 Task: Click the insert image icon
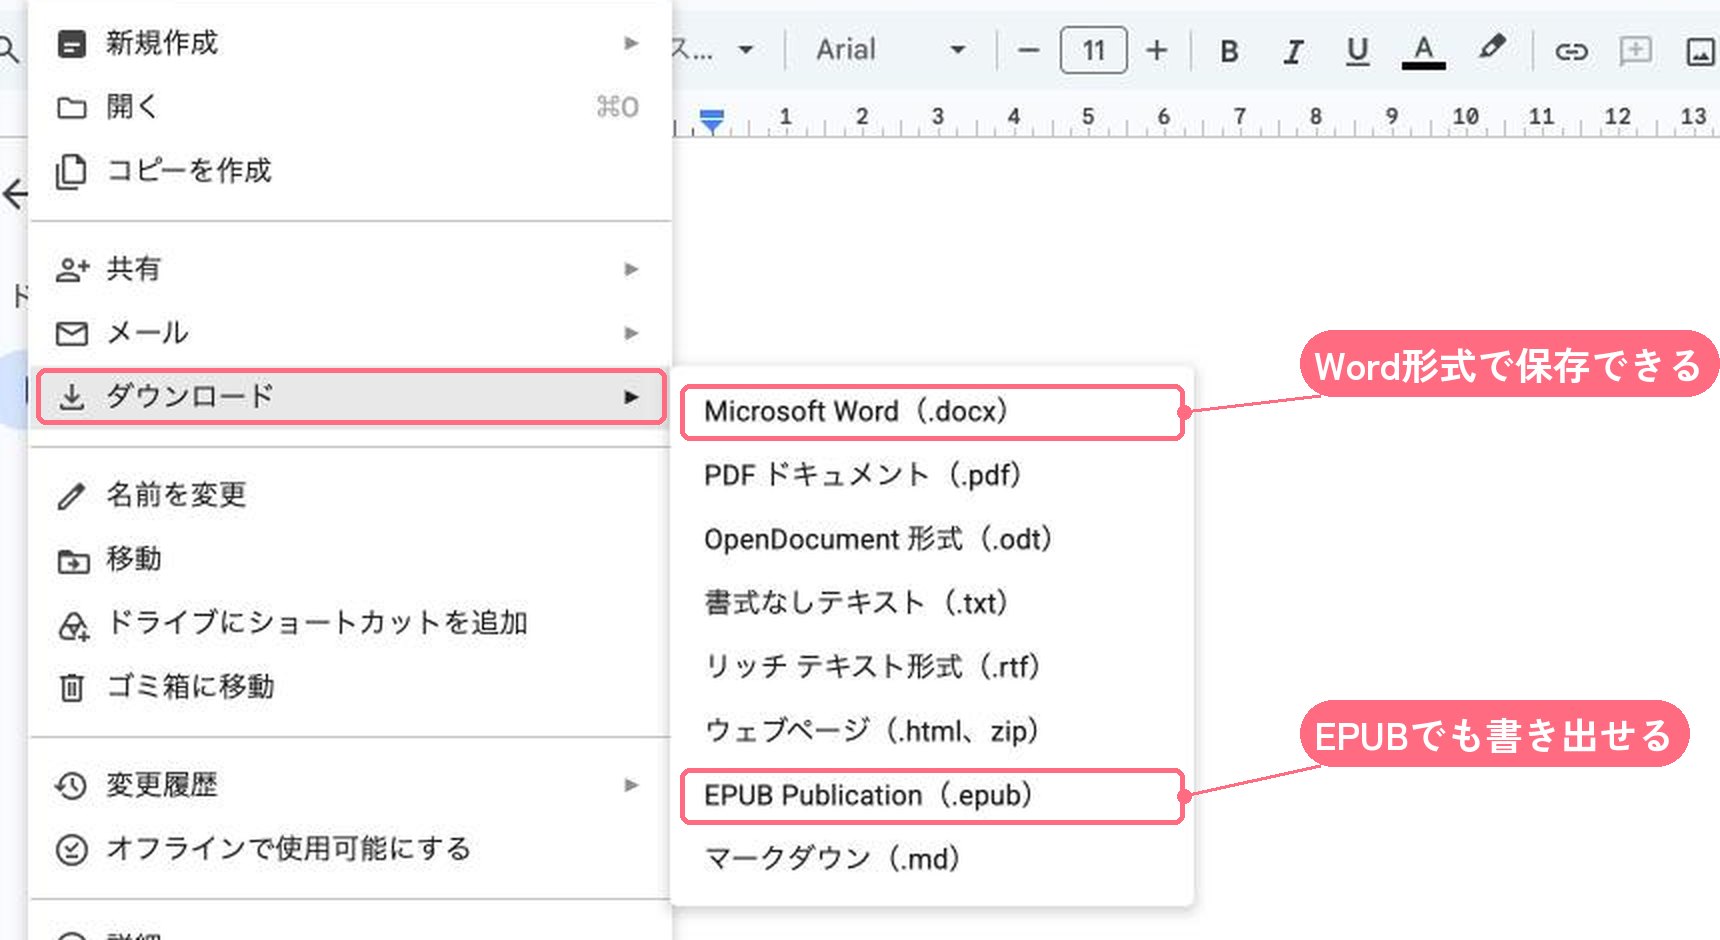(x=1700, y=51)
